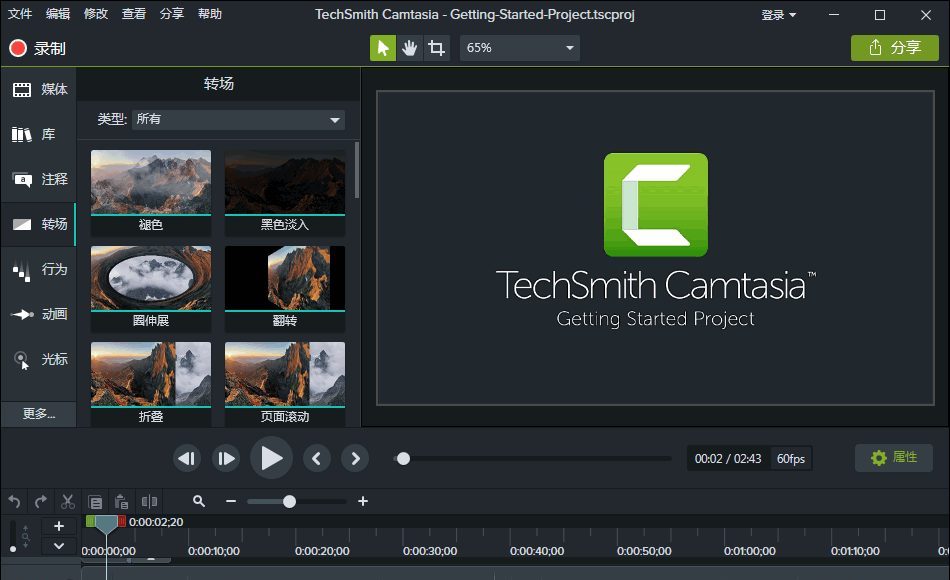The height and width of the screenshot is (580, 950).
Task: Open the 修改 menu
Action: click(96, 13)
